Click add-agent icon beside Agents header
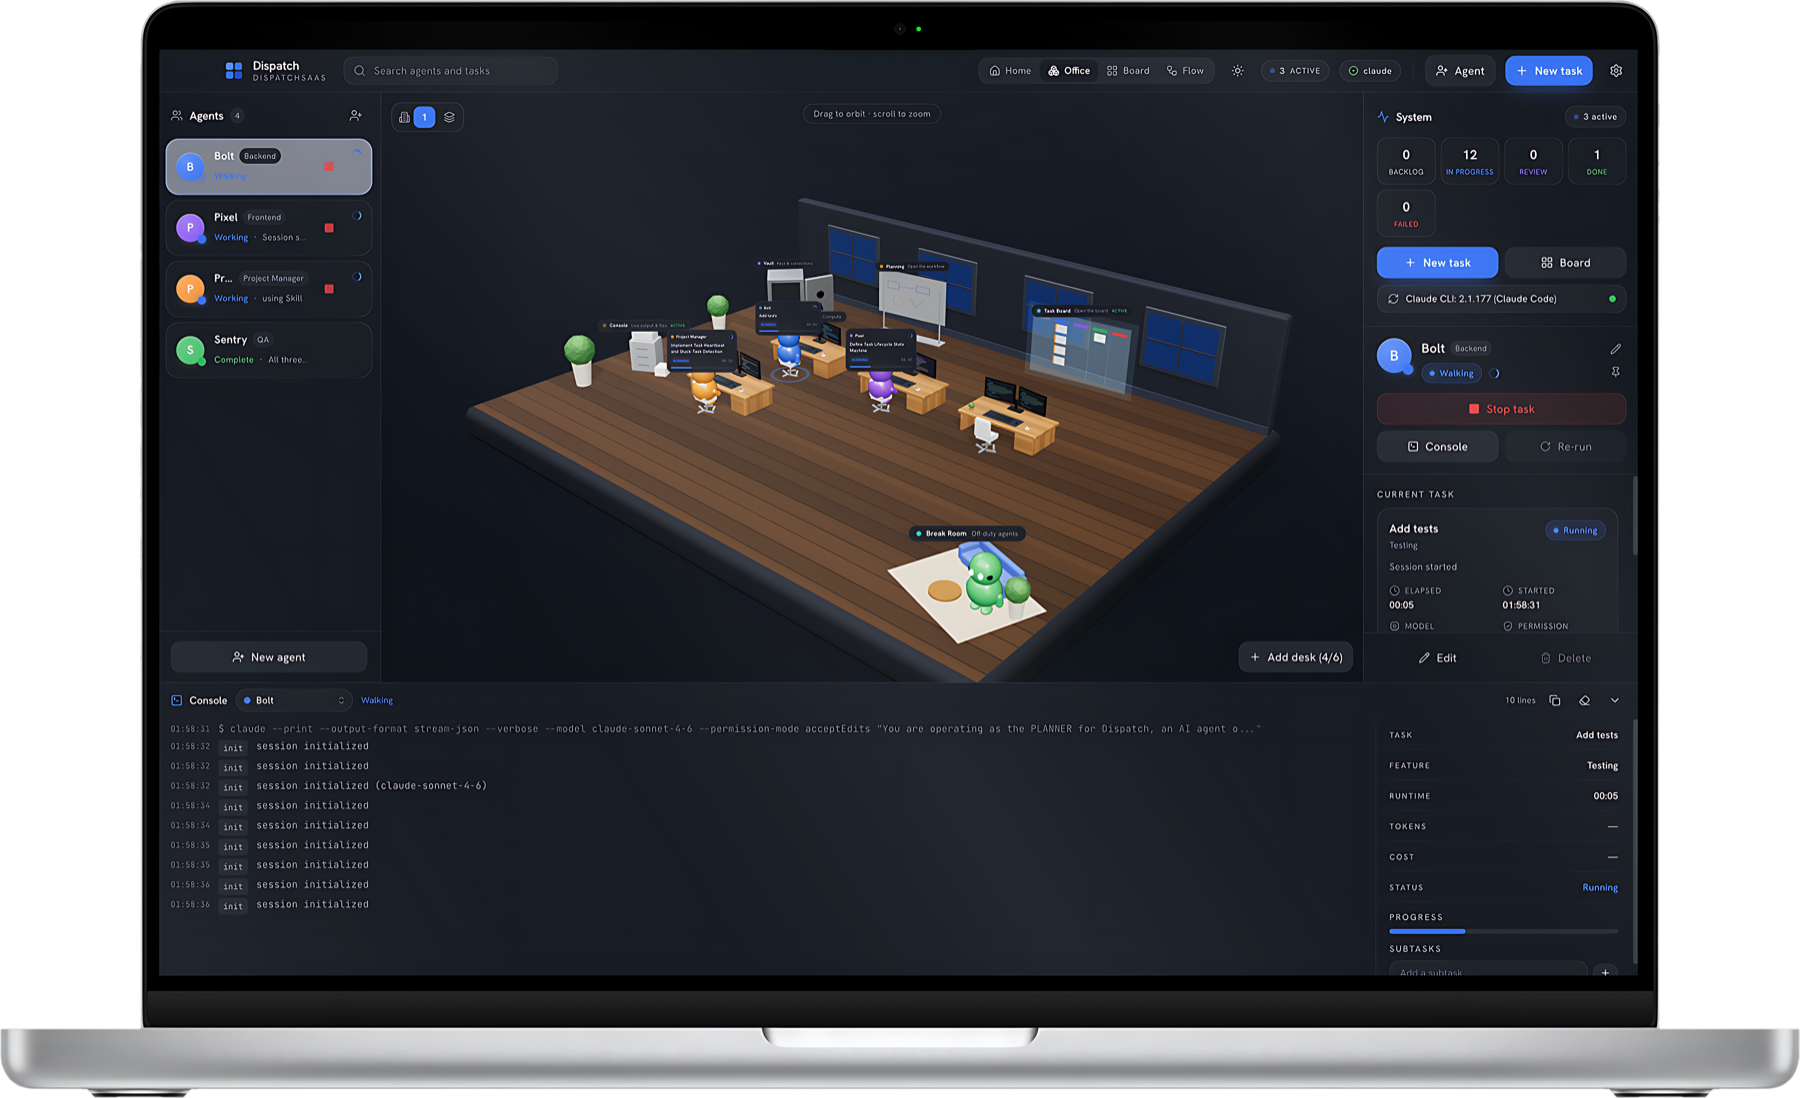This screenshot has height=1098, width=1800. (x=355, y=116)
